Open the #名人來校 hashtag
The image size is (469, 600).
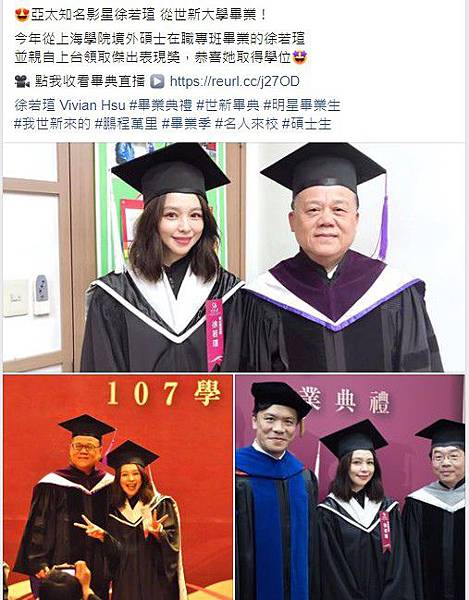coord(246,124)
